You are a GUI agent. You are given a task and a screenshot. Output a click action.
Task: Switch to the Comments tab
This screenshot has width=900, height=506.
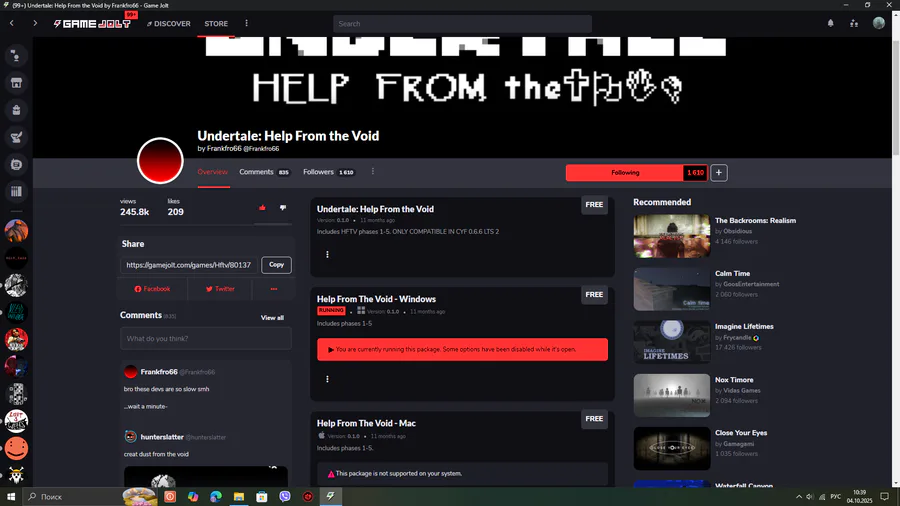tap(264, 172)
